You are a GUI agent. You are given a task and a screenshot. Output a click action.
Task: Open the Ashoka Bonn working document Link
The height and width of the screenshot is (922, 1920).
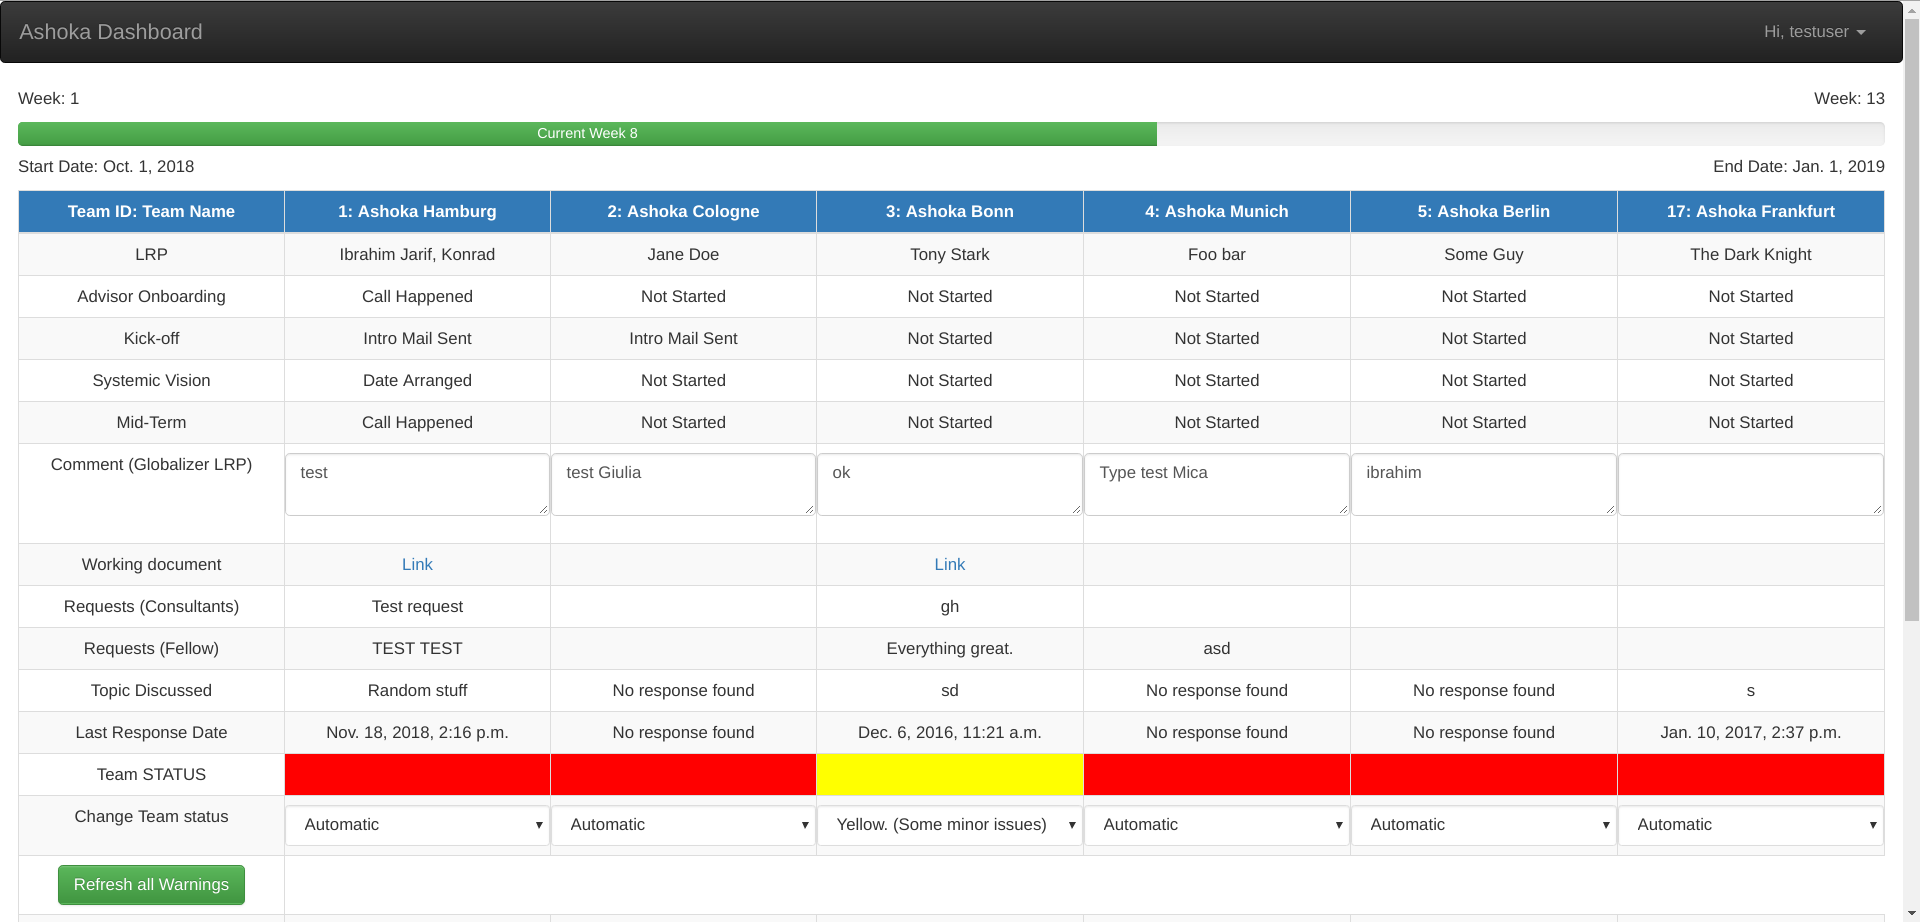949,564
